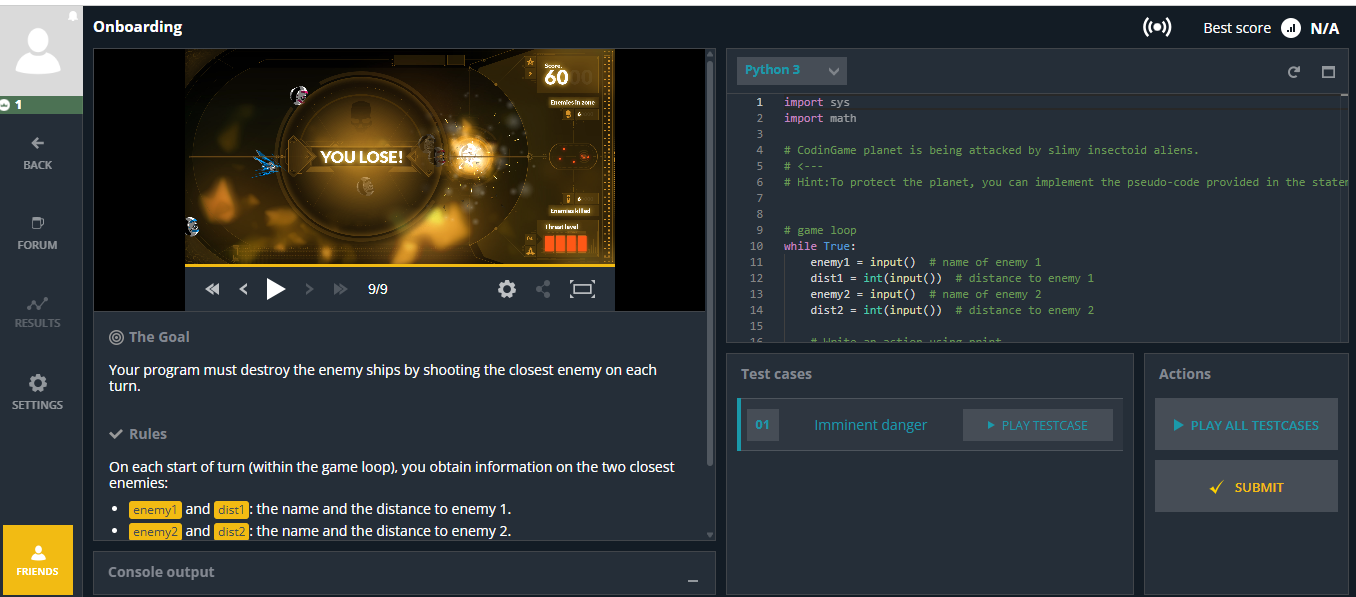The width and height of the screenshot is (1356, 597).
Task: Enter fullscreen replay view
Action: click(x=582, y=289)
